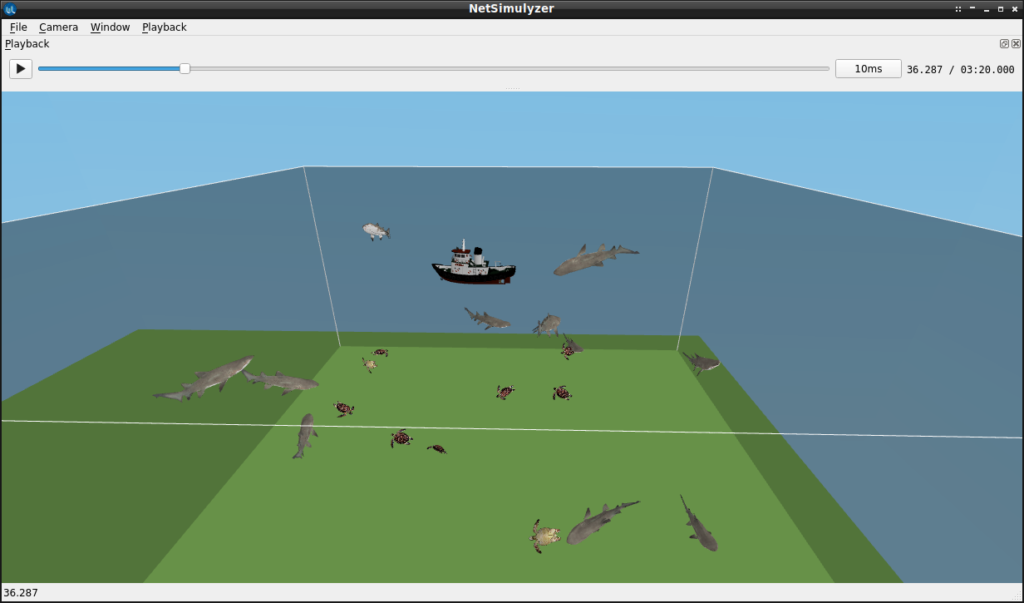Float the Playback dock panel
The image size is (1024, 603).
[1004, 44]
